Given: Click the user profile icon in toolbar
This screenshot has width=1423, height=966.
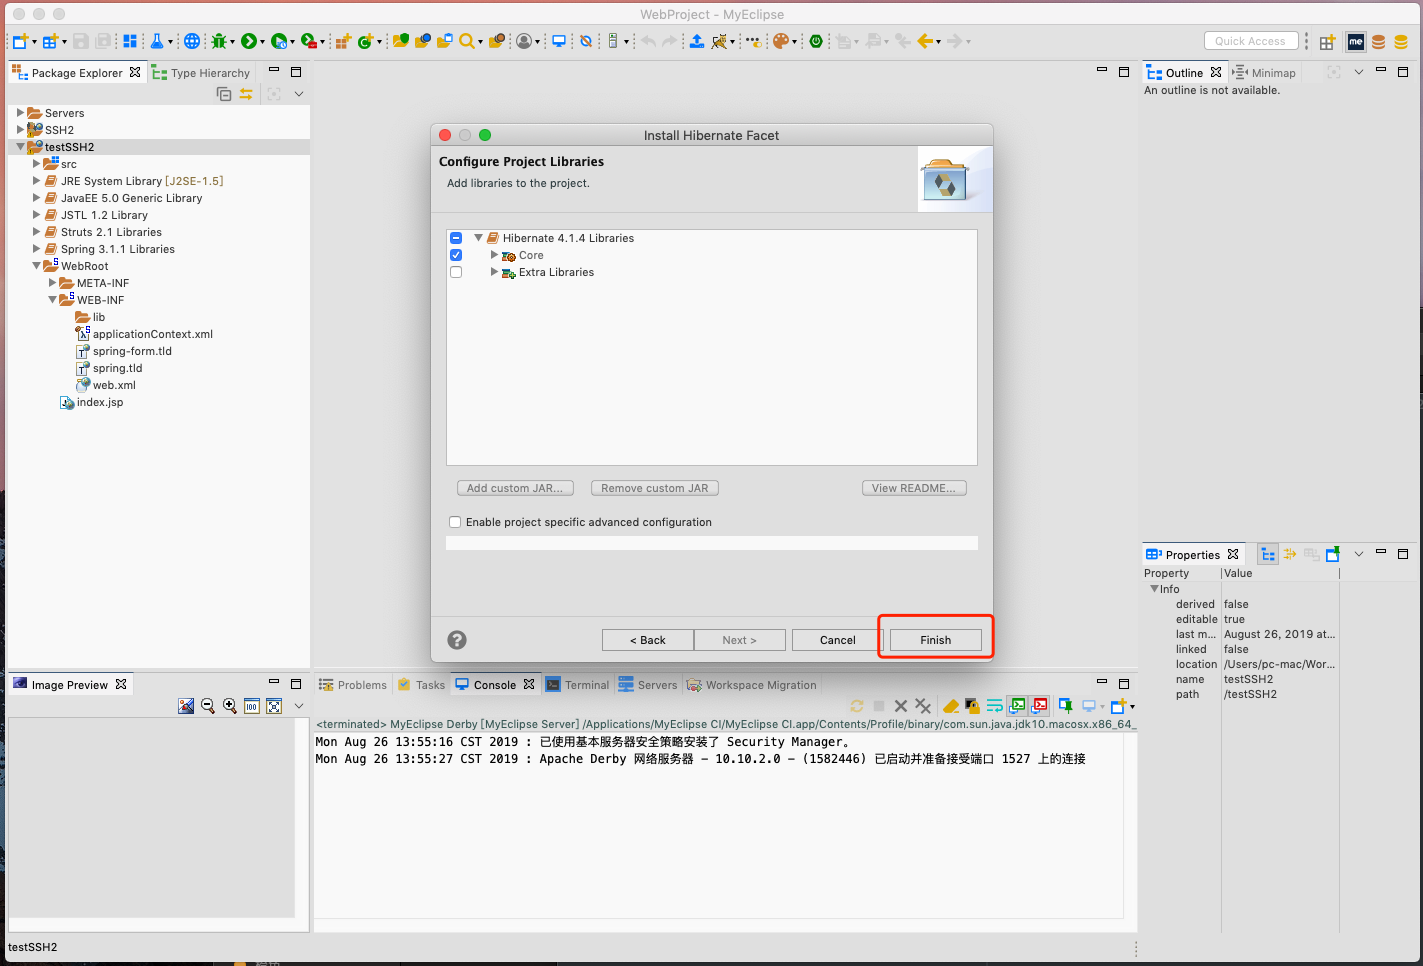Looking at the screenshot, I should pos(524,41).
